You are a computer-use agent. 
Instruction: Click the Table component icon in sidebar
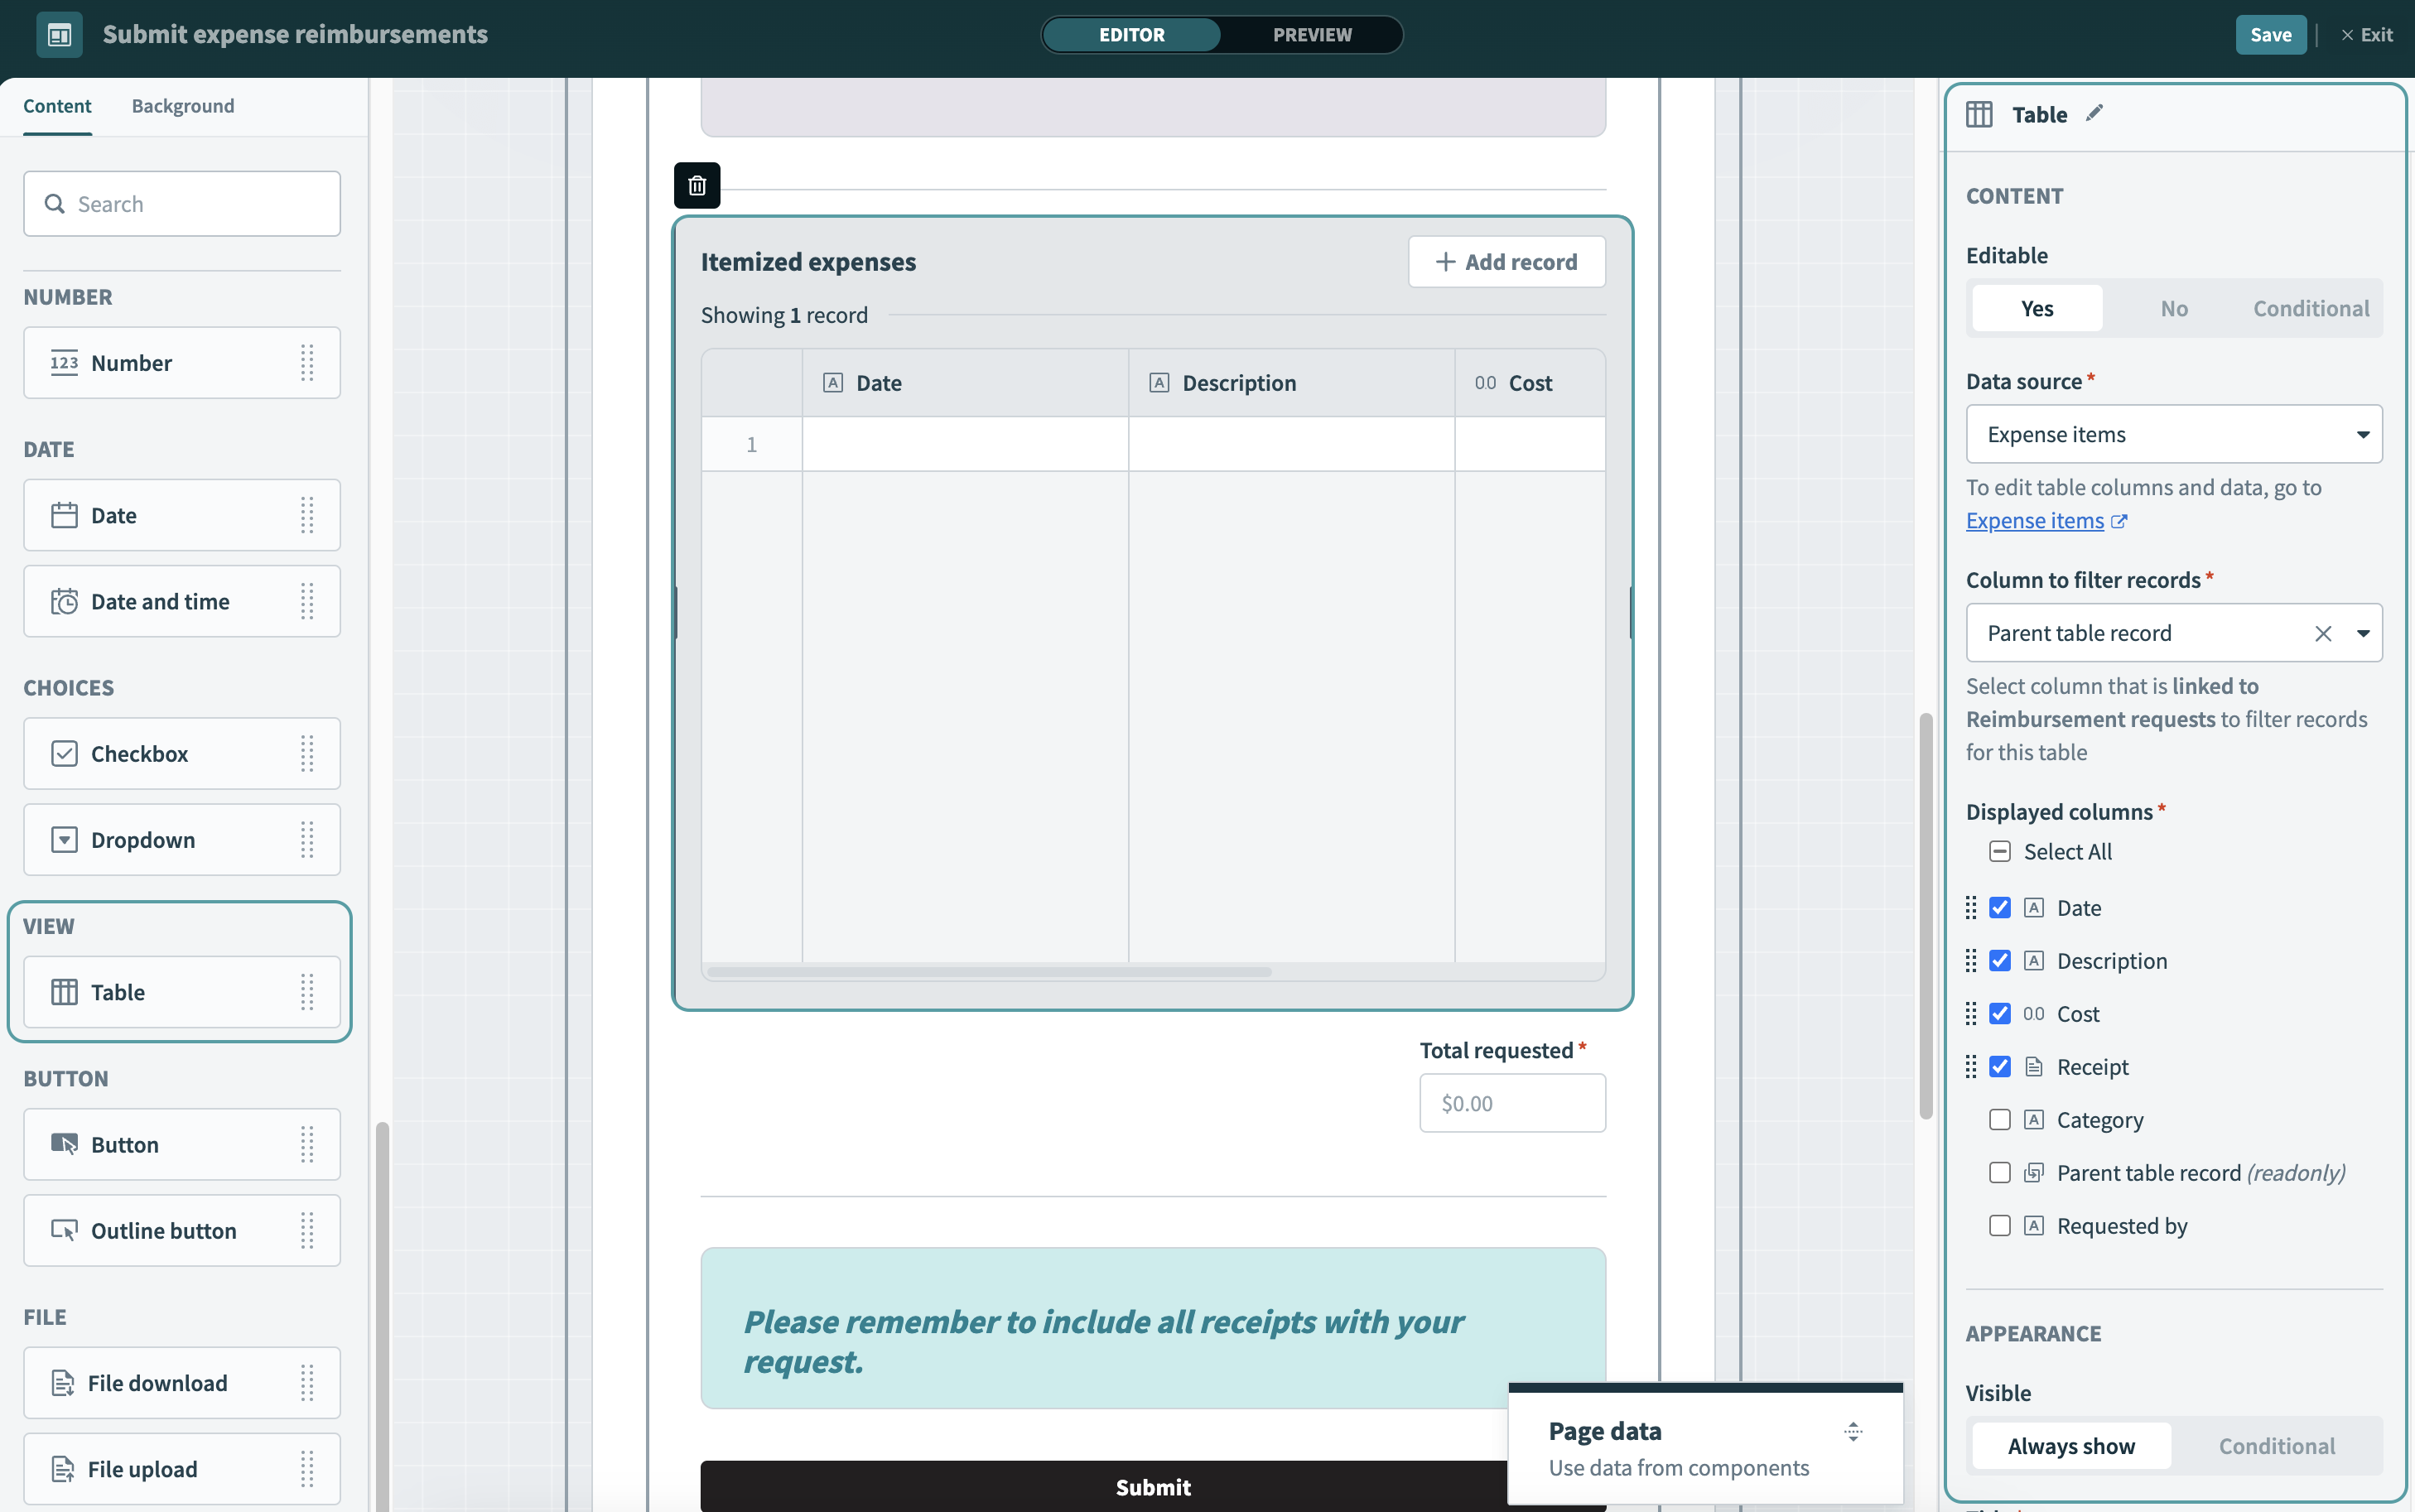pos(64,992)
